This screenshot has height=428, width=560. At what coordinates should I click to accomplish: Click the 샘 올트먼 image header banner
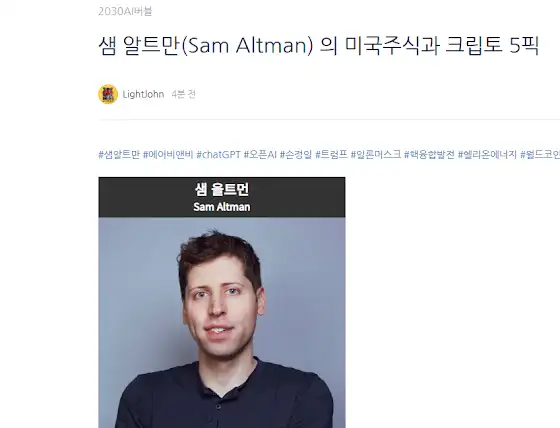[x=222, y=197]
